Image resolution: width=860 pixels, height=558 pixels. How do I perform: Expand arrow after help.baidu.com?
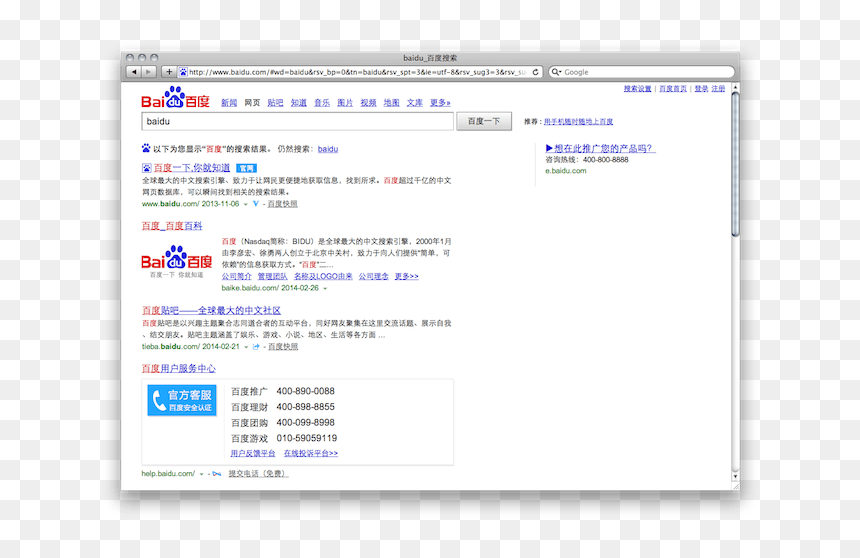click(201, 474)
